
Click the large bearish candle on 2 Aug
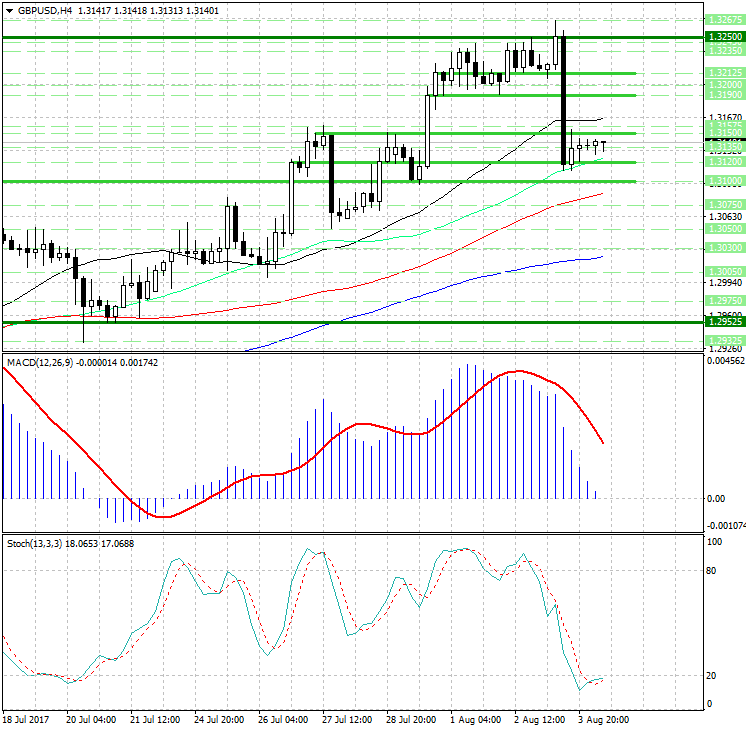tap(564, 100)
